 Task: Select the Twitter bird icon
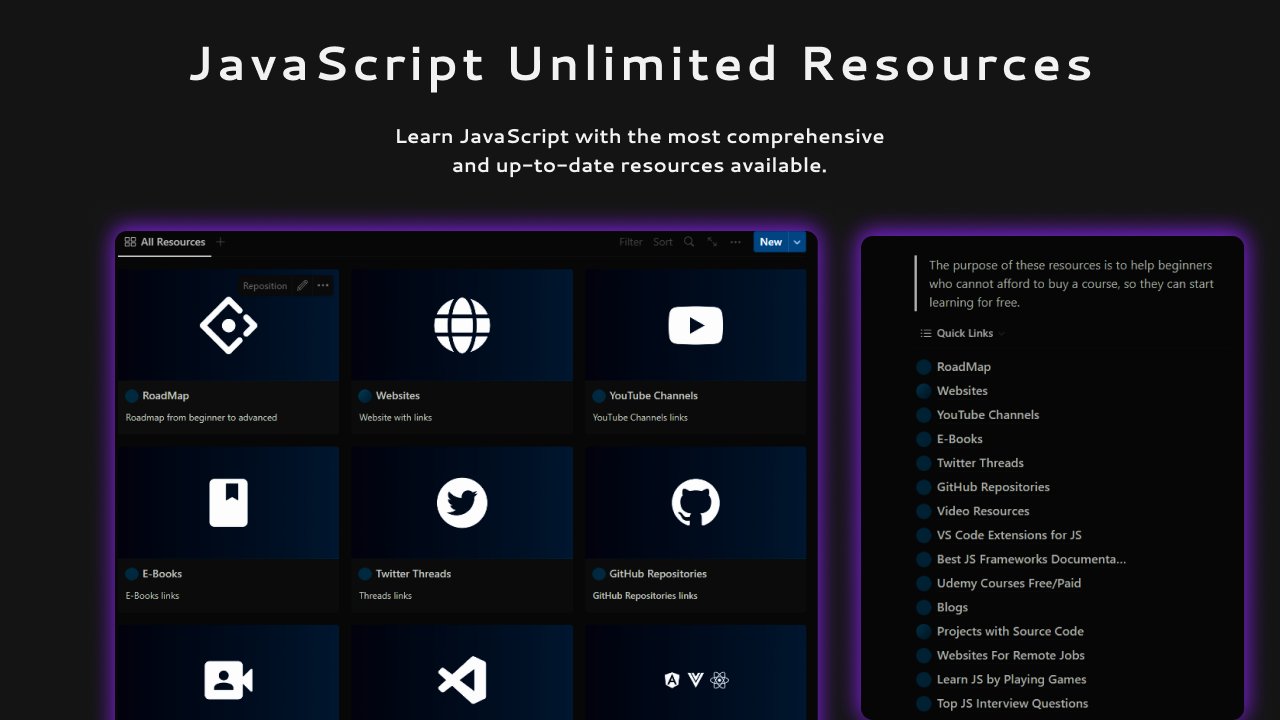462,503
